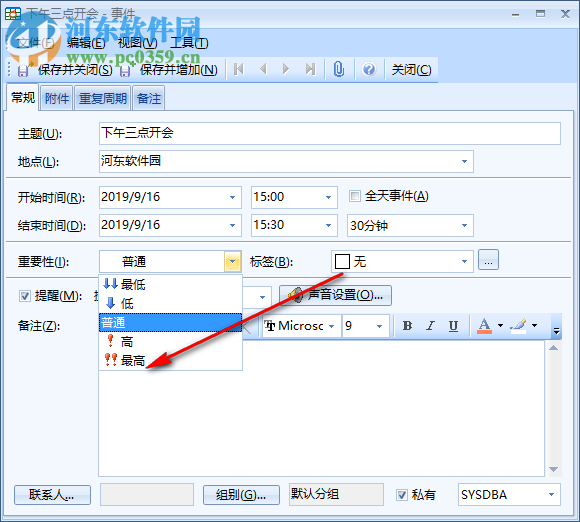Open the label (标签) dropdown
Screen dimensions: 580x522
point(464,262)
